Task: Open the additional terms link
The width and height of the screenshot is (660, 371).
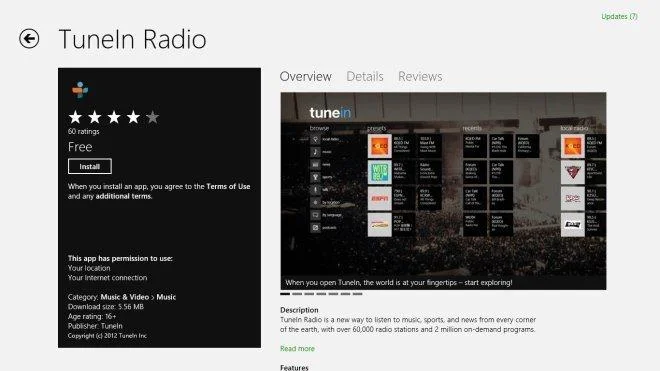Action: 123,196
